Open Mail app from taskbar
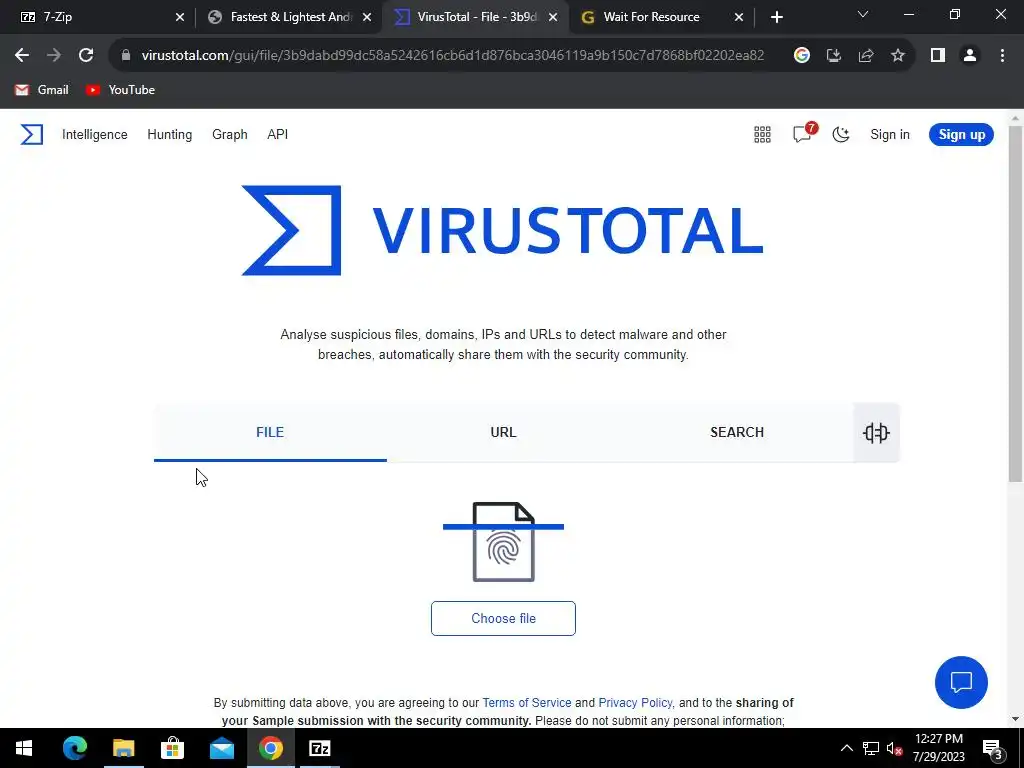The width and height of the screenshot is (1024, 768). [221, 748]
